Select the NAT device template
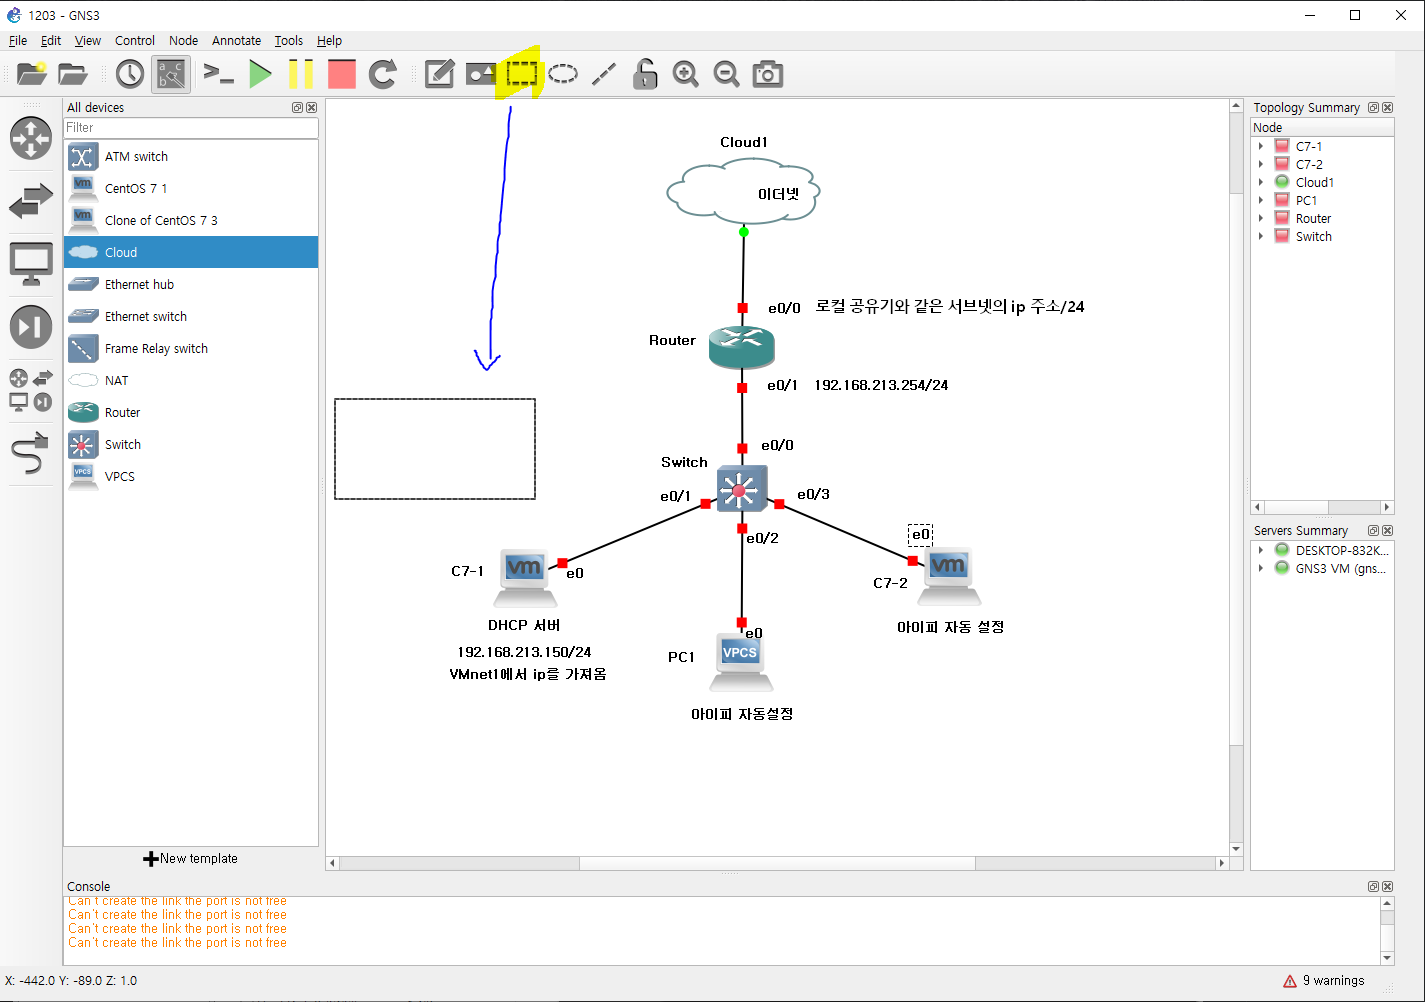Image resolution: width=1425 pixels, height=1002 pixels. coord(191,380)
